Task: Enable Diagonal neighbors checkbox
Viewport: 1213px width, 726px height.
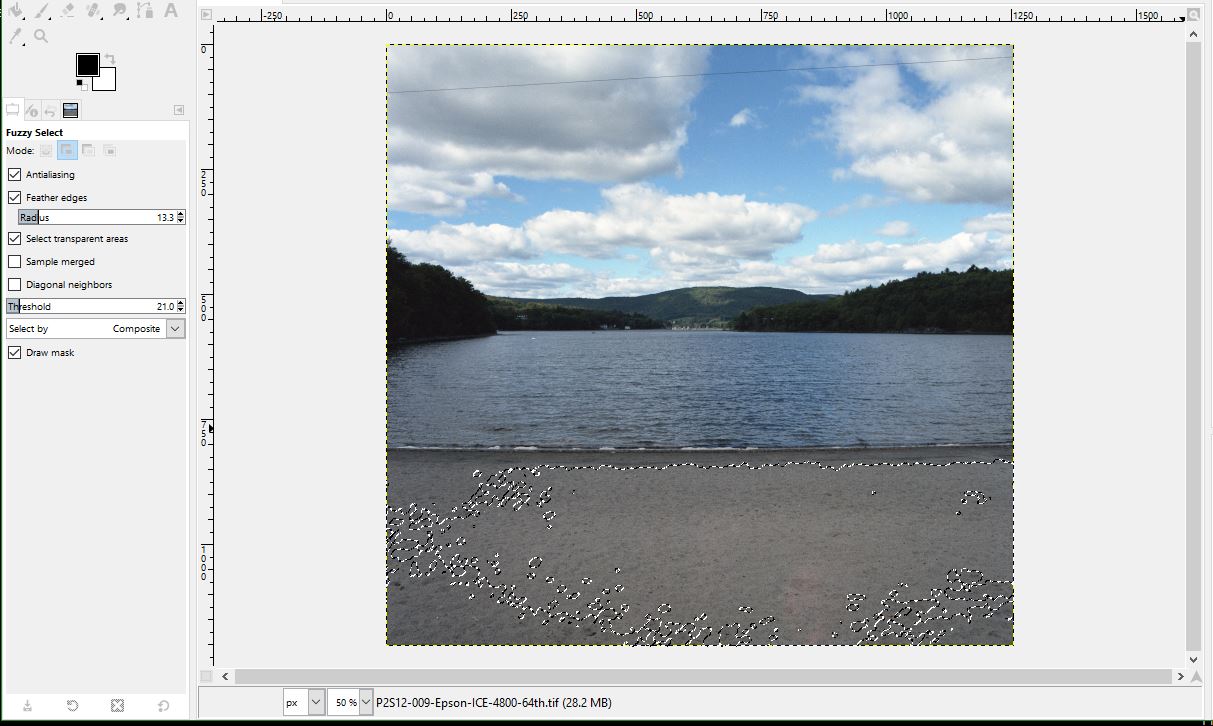Action: (14, 284)
